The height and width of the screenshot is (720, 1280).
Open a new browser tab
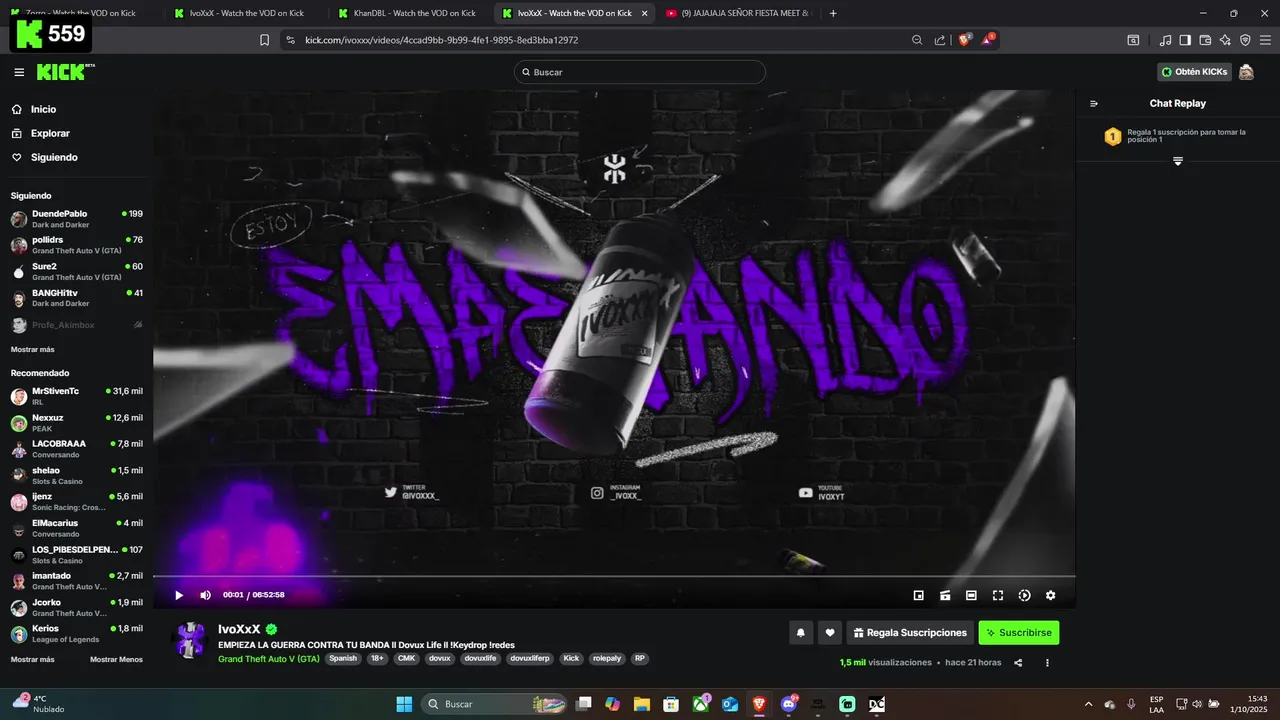(x=833, y=13)
